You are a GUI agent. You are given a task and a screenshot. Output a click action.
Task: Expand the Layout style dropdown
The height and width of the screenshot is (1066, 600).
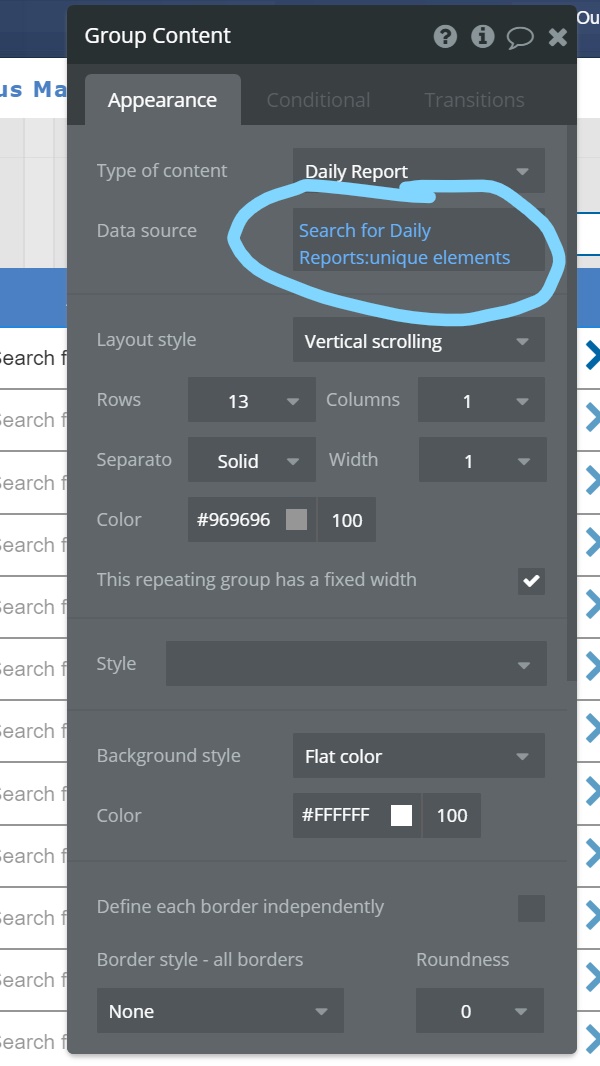[419, 341]
